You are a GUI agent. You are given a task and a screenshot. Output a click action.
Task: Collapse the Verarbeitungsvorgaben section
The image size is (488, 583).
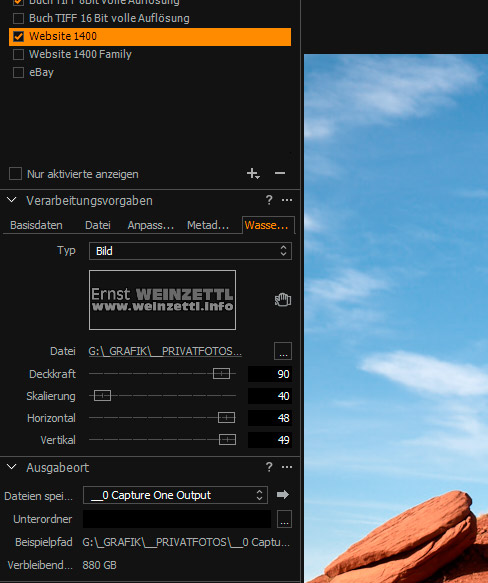[x=12, y=200]
